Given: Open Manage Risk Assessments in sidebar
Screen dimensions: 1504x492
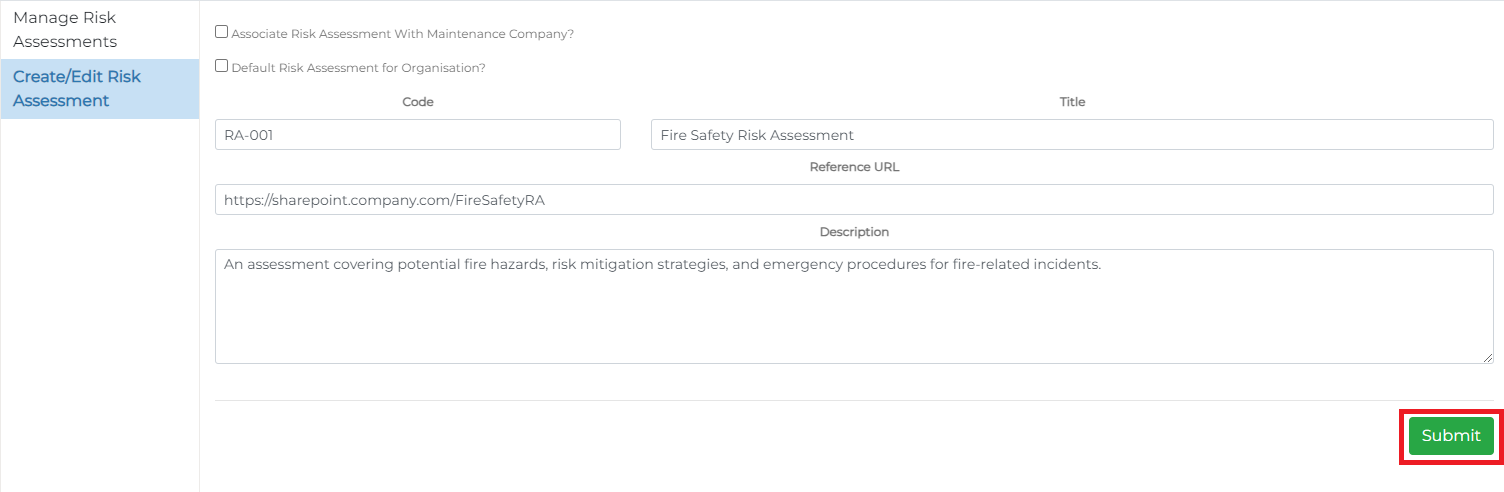Looking at the screenshot, I should coord(65,30).
